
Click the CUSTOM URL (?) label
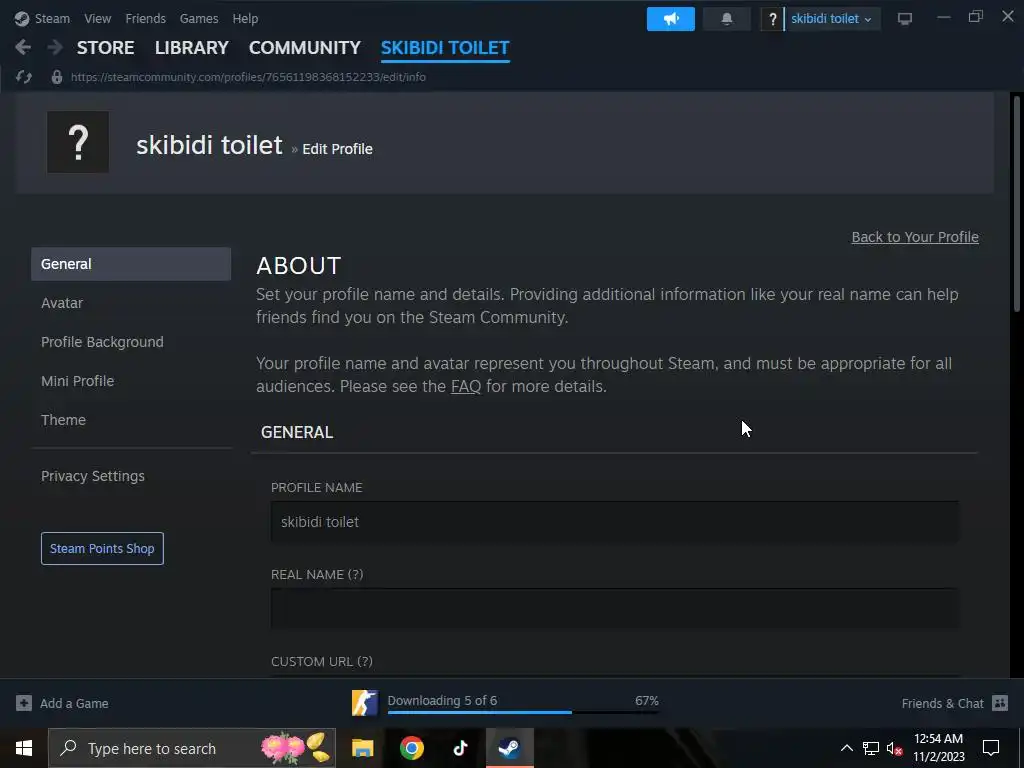[322, 662]
